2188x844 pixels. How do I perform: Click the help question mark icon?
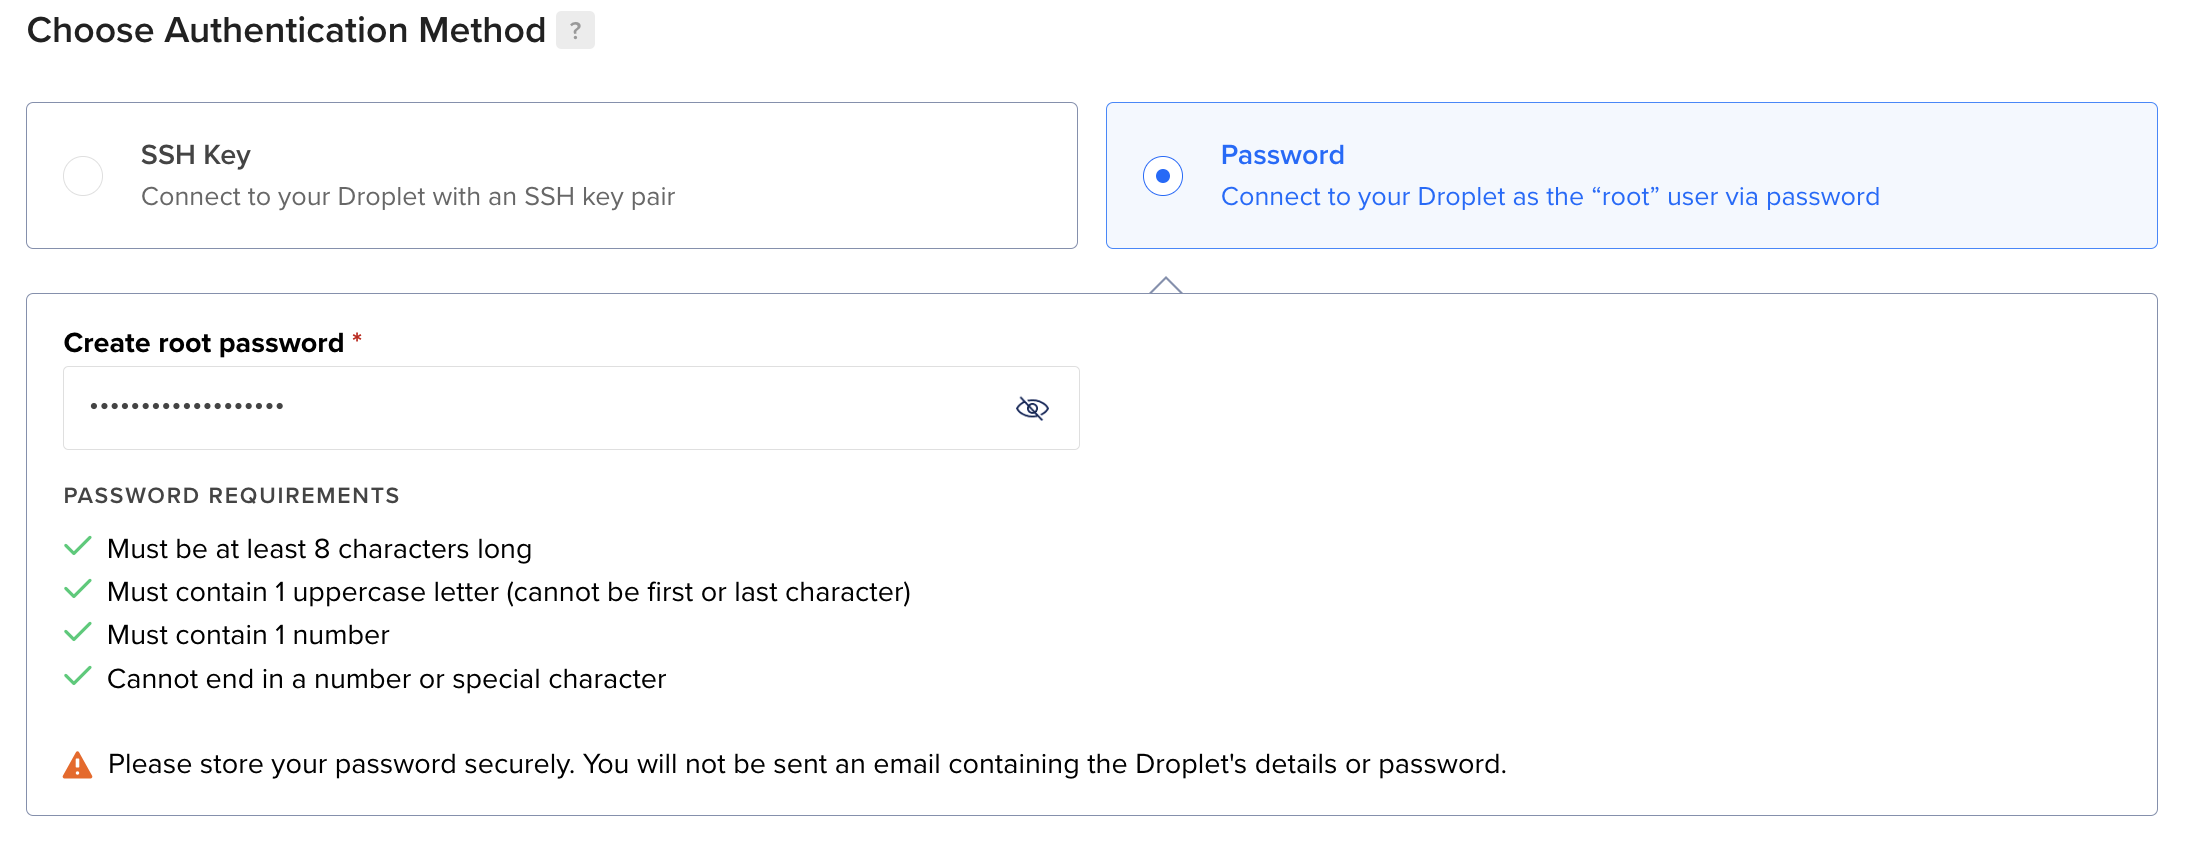coord(575,30)
